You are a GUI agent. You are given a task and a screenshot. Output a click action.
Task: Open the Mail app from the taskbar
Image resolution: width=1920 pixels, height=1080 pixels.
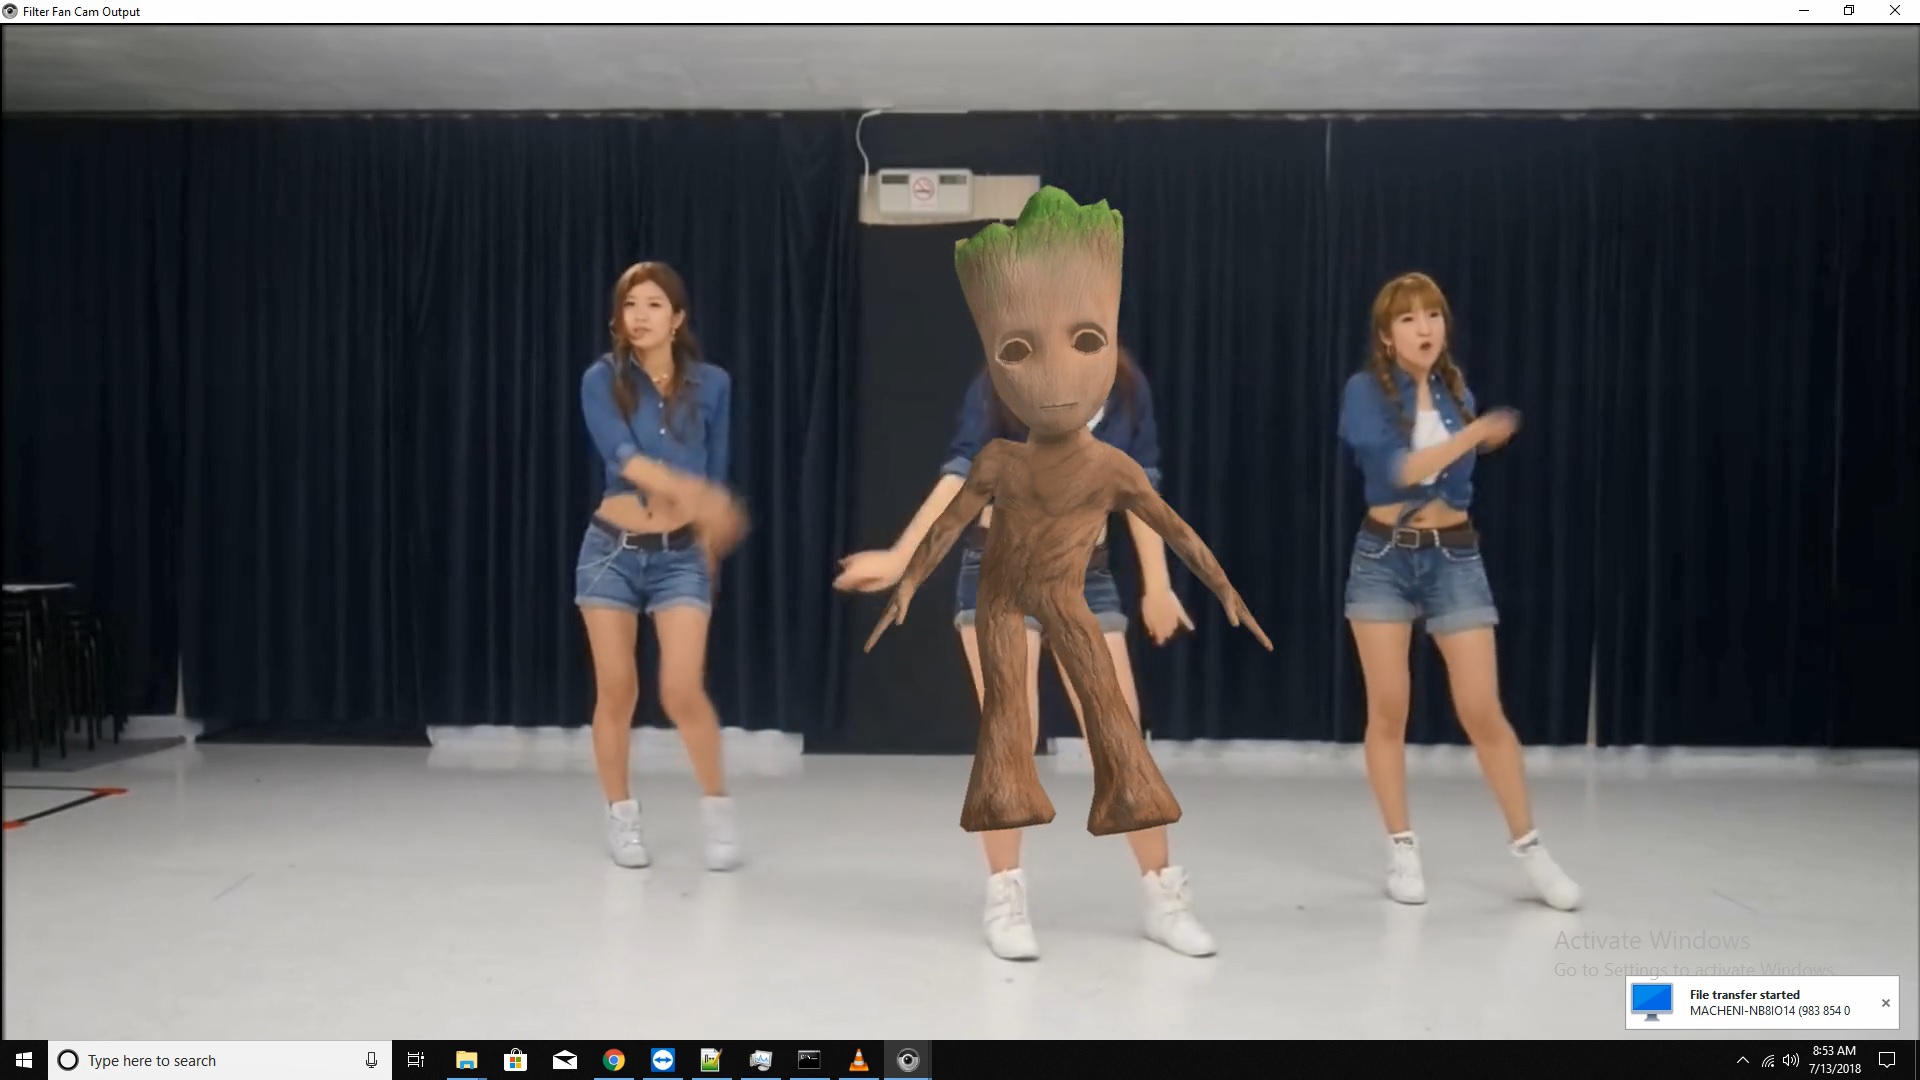564,1060
